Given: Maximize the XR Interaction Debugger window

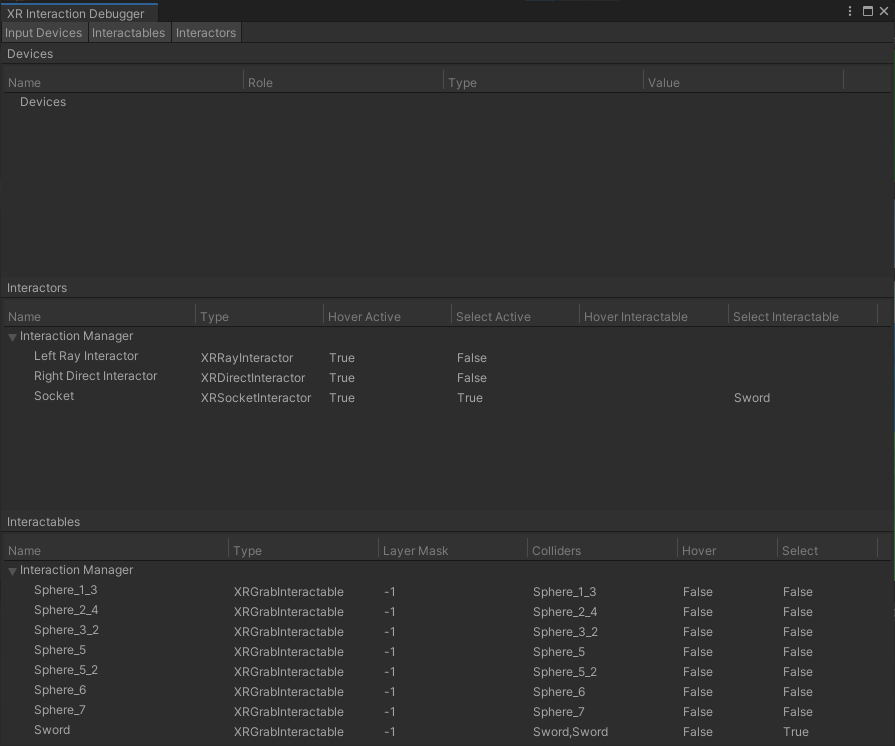Looking at the screenshot, I should tap(868, 12).
